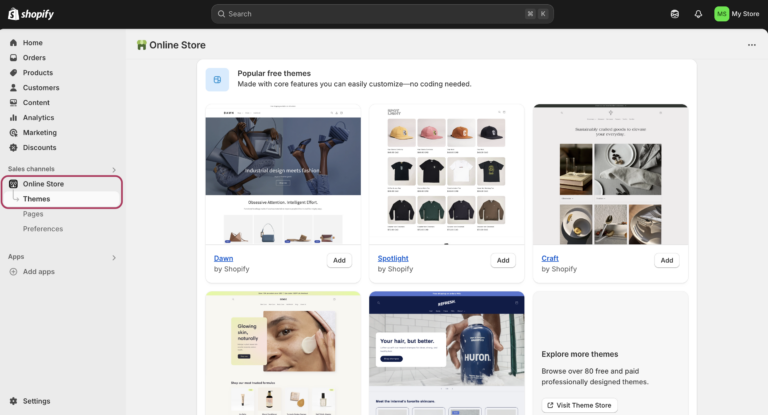Open Orders from the sidebar icon
Viewport: 768px width, 415px height.
point(13,58)
